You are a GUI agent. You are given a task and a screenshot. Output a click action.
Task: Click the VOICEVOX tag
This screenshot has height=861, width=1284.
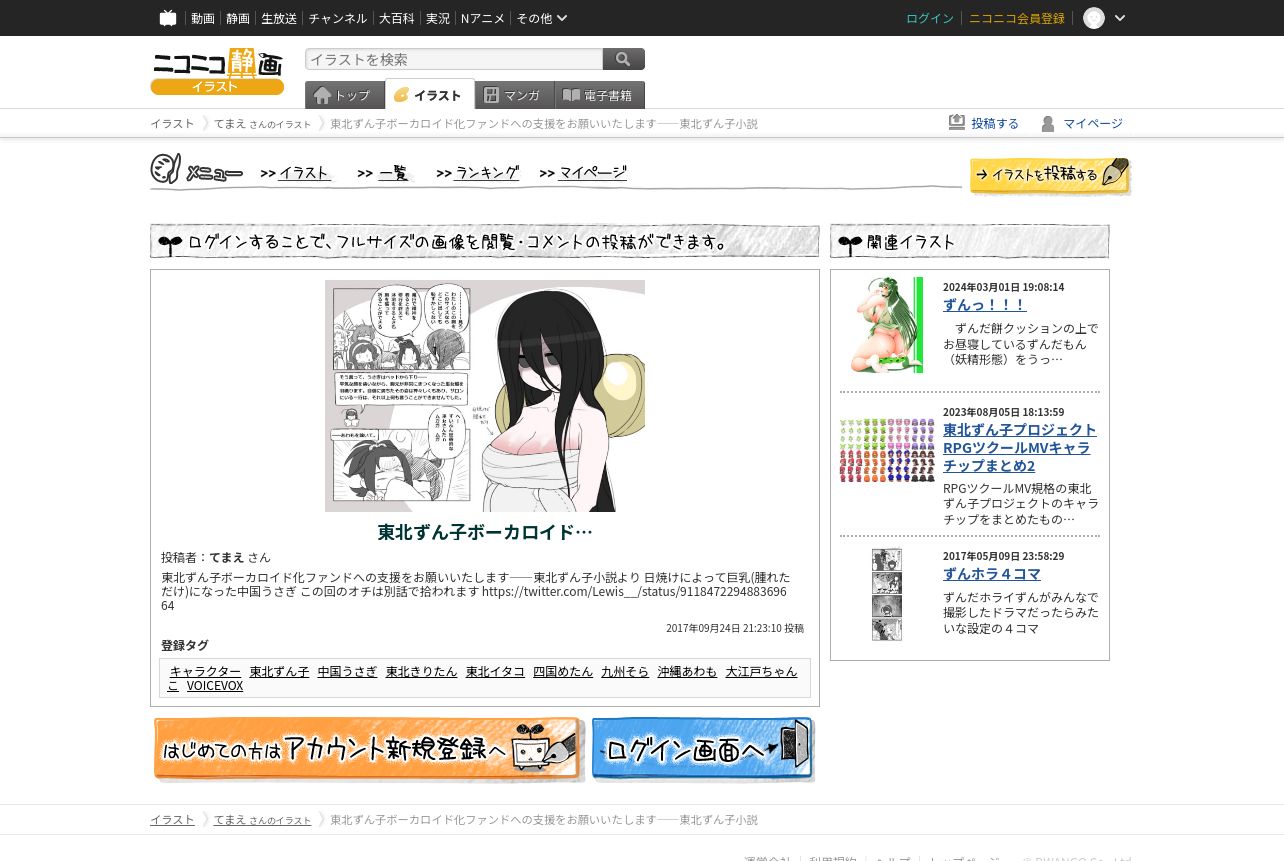215,685
